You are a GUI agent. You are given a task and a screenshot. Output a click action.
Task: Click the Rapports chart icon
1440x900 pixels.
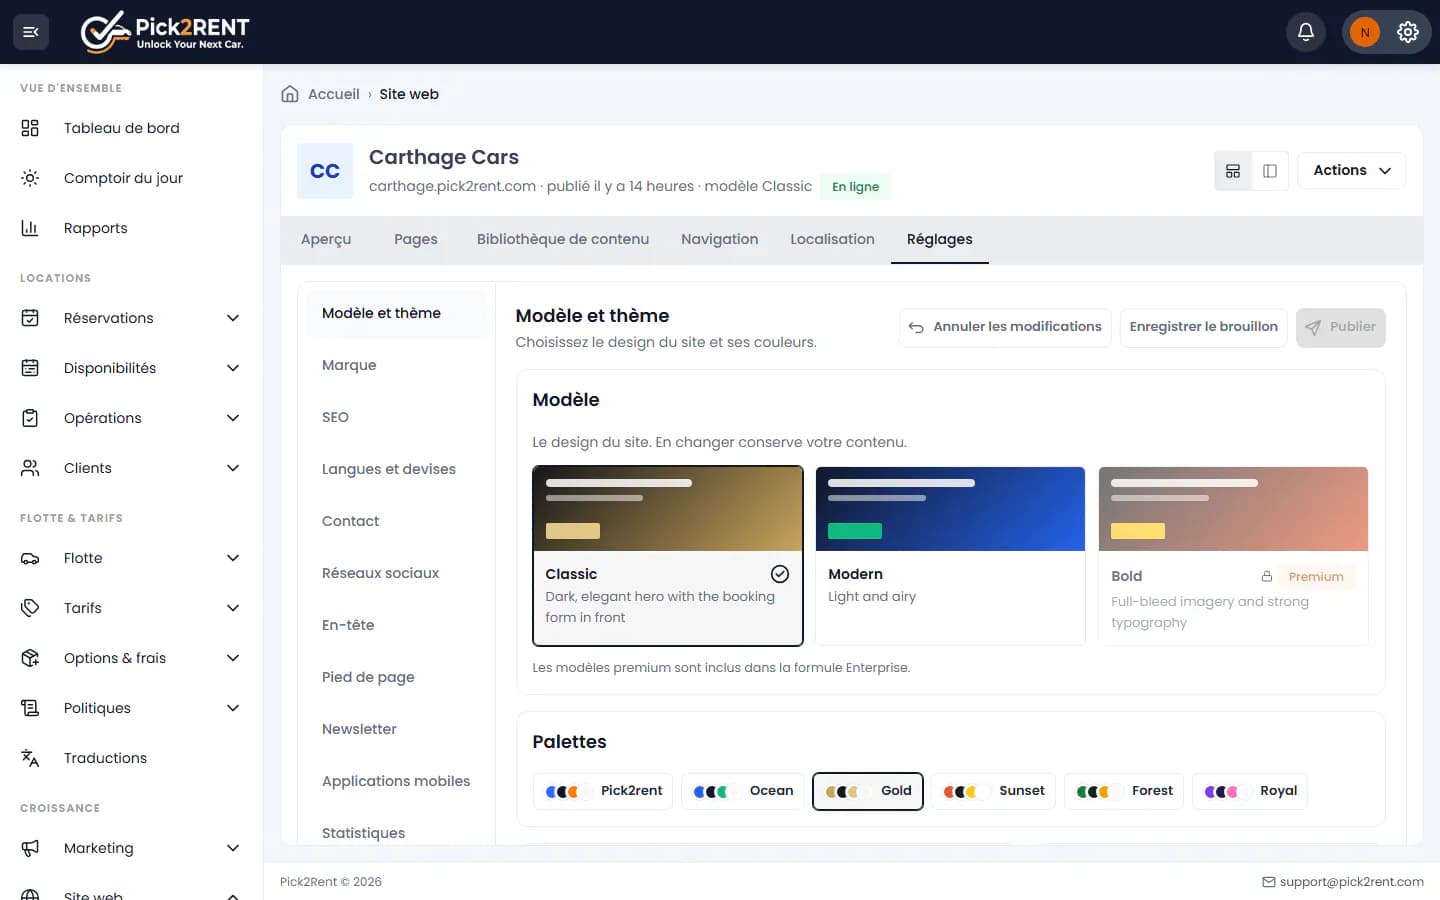point(30,228)
